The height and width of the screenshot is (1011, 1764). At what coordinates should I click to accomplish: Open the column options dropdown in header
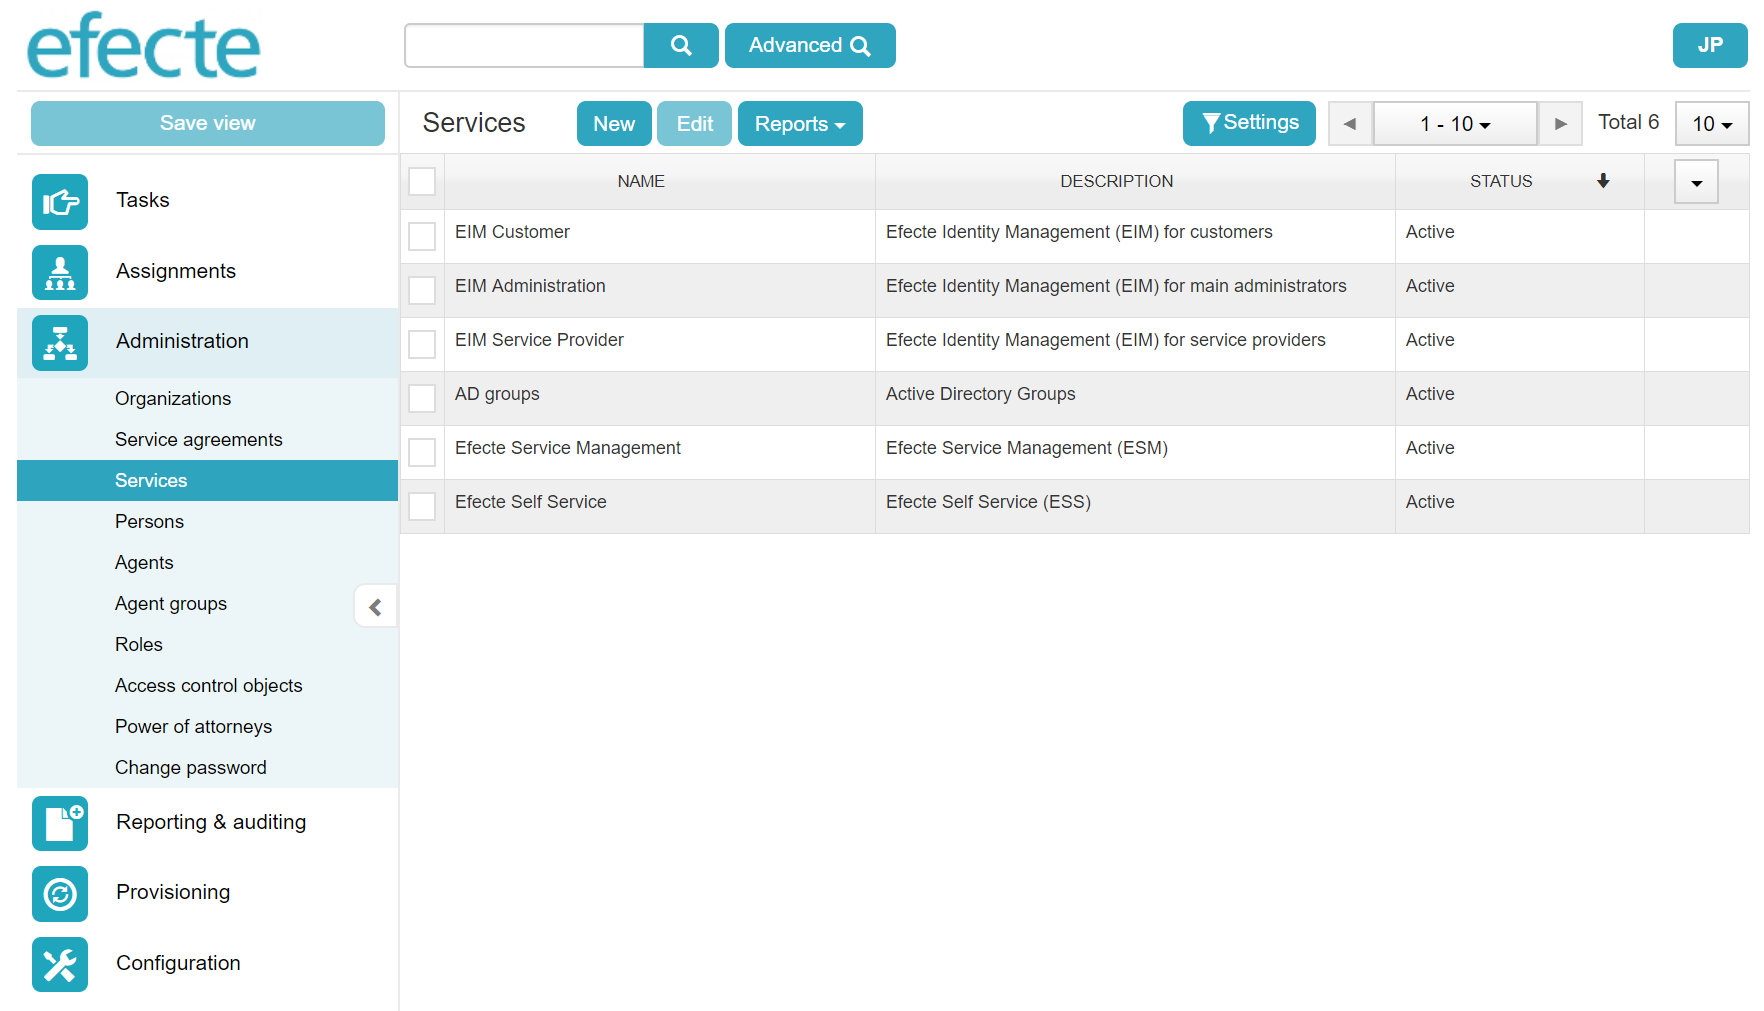tap(1696, 182)
